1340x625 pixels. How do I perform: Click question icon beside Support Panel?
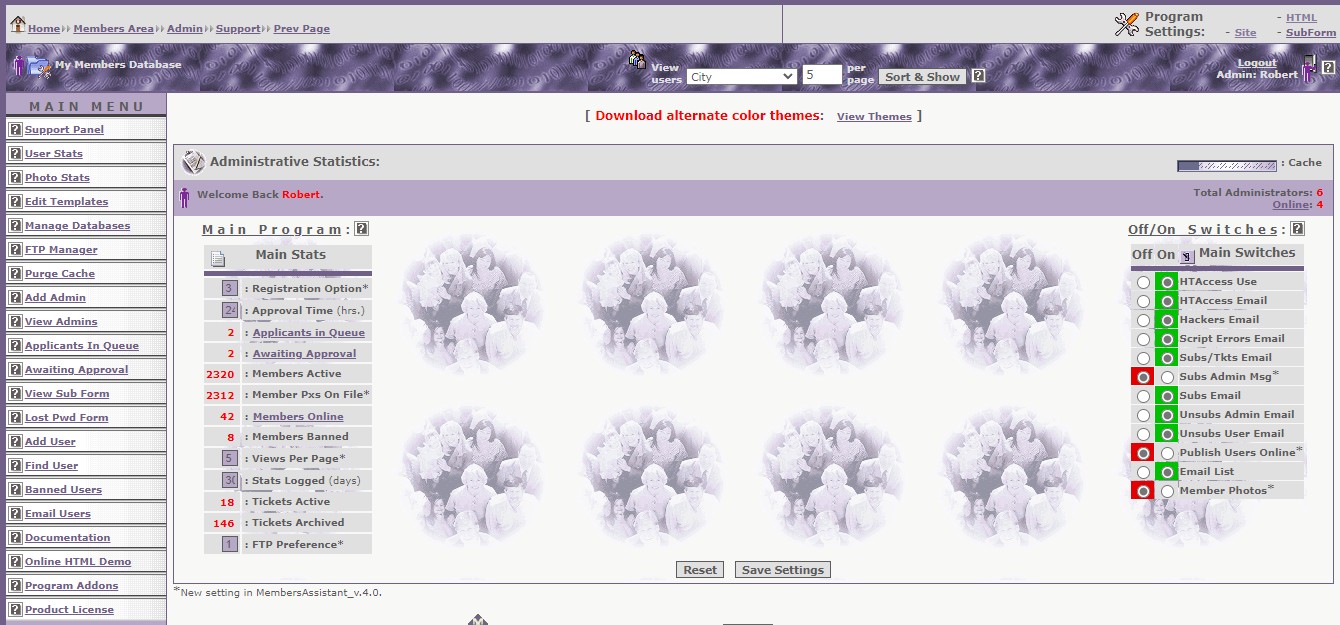click(15, 130)
